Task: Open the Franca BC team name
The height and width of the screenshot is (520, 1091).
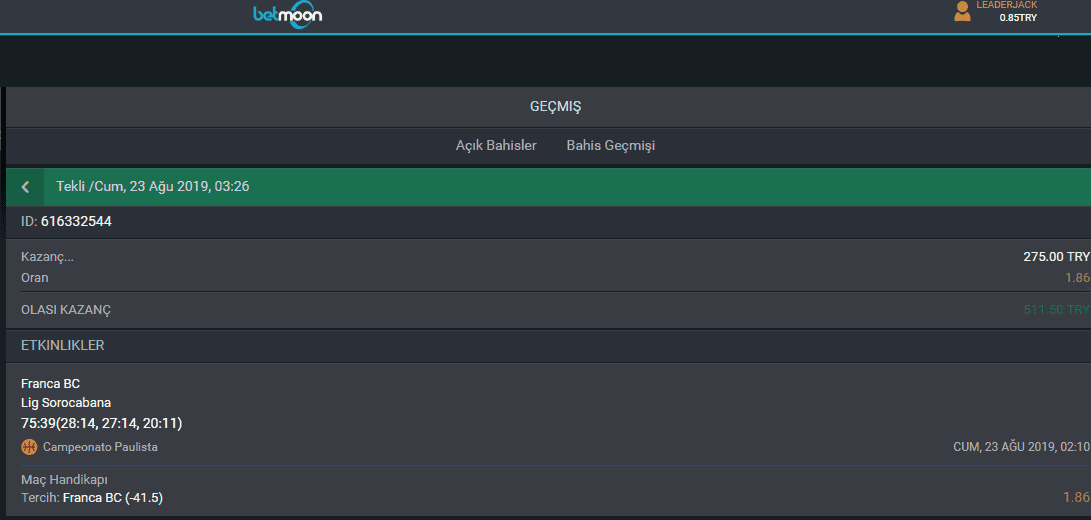Action: pyautogui.click(x=51, y=384)
